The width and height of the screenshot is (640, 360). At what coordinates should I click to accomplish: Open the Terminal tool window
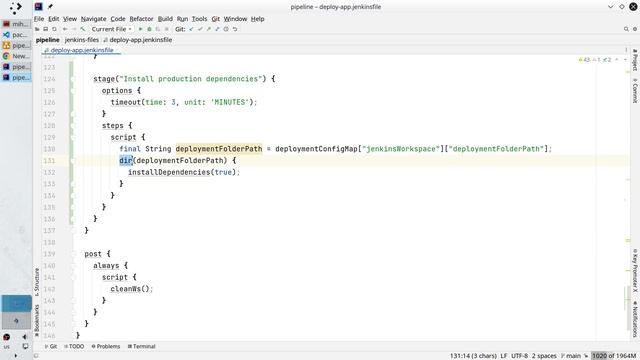click(x=142, y=347)
